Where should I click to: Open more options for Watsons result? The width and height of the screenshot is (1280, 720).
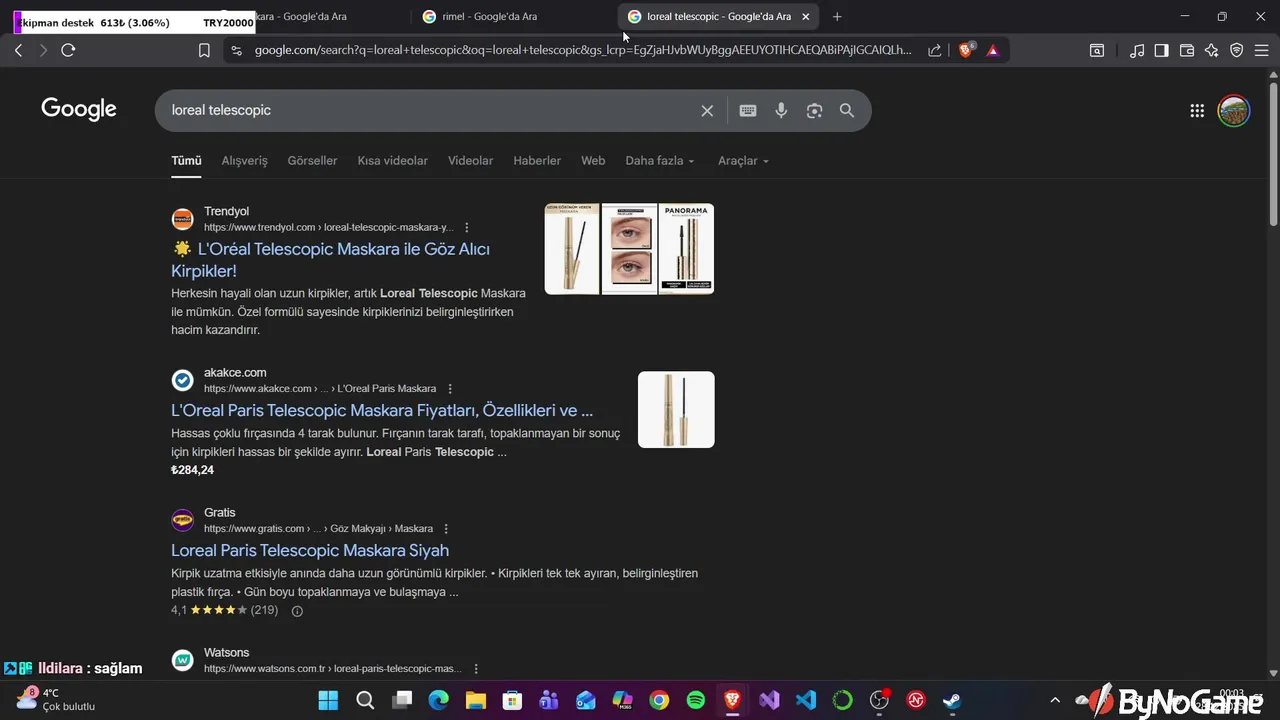(476, 669)
